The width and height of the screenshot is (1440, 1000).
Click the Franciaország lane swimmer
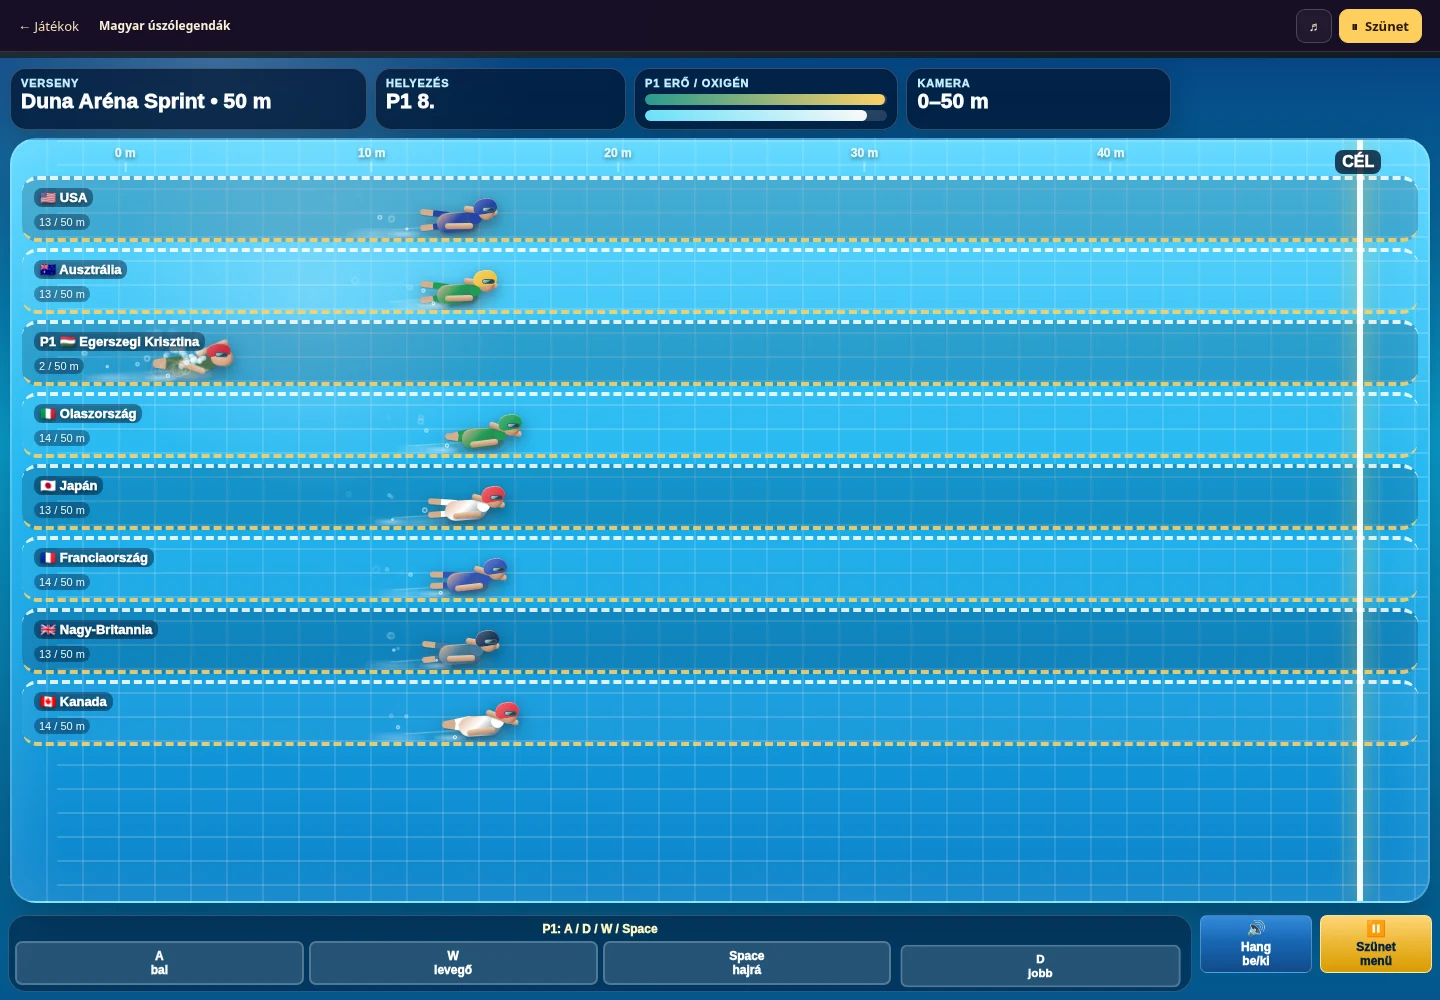pos(469,576)
